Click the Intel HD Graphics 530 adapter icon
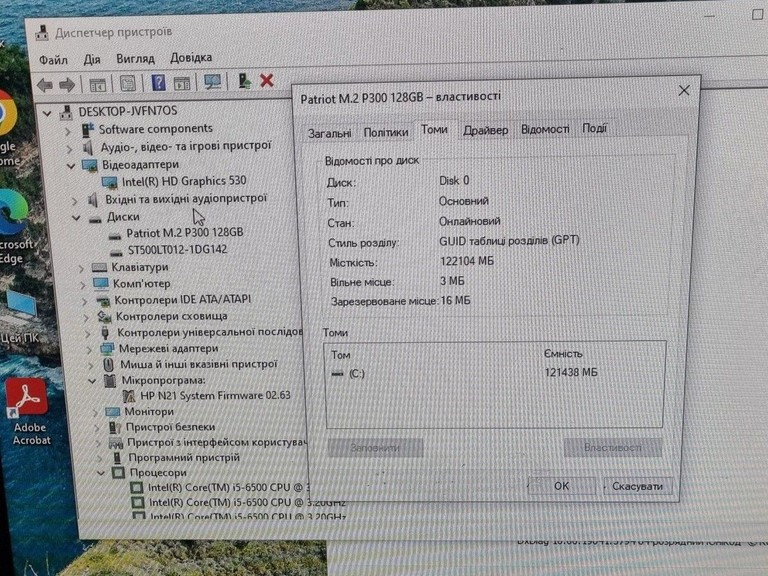Screen dimensions: 768x576 tap(109, 182)
